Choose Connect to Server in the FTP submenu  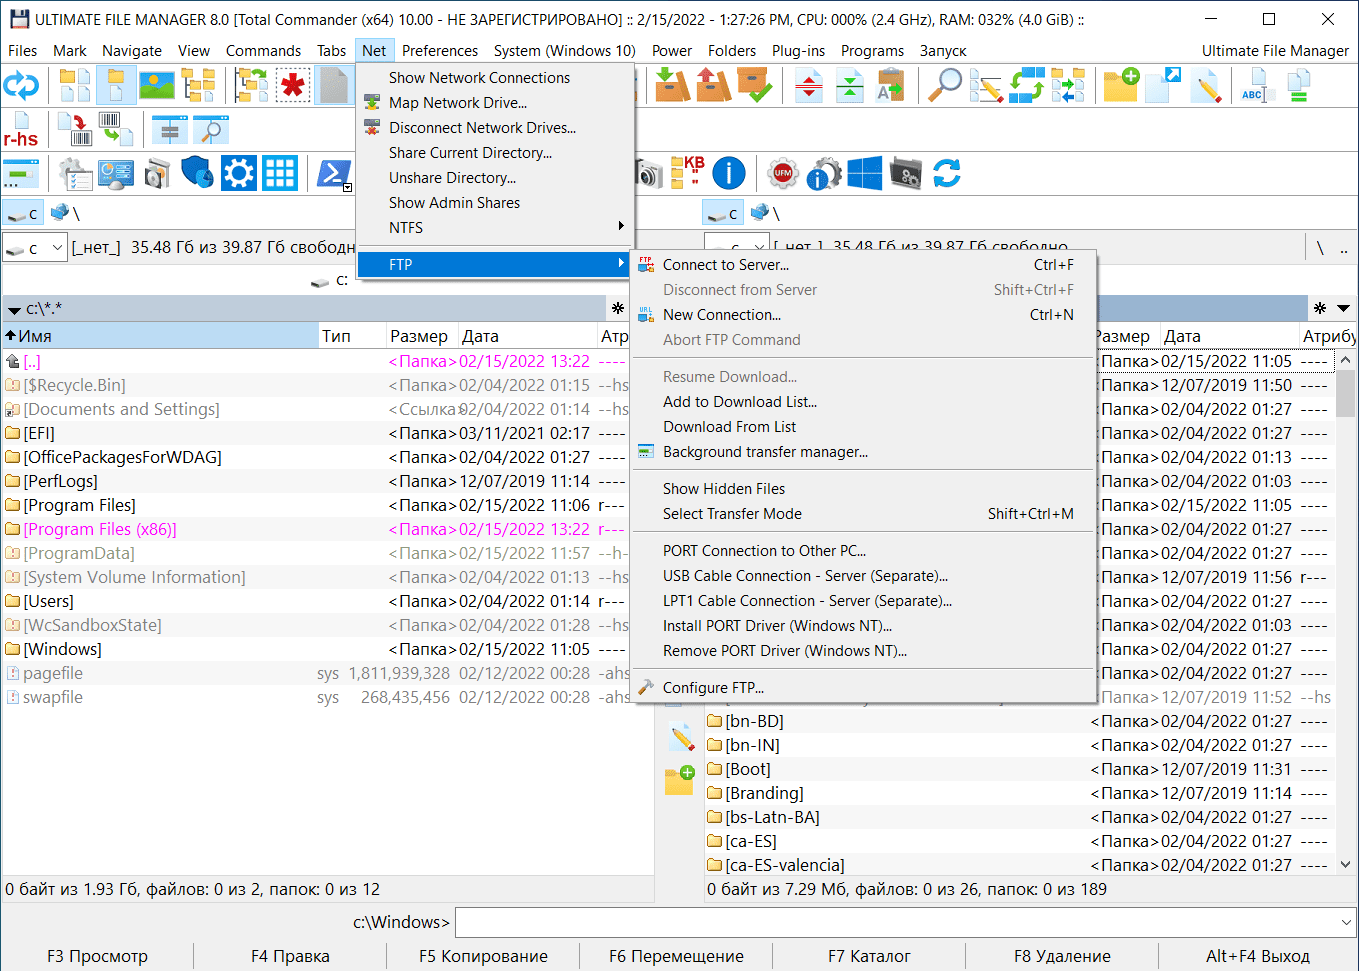864,265
